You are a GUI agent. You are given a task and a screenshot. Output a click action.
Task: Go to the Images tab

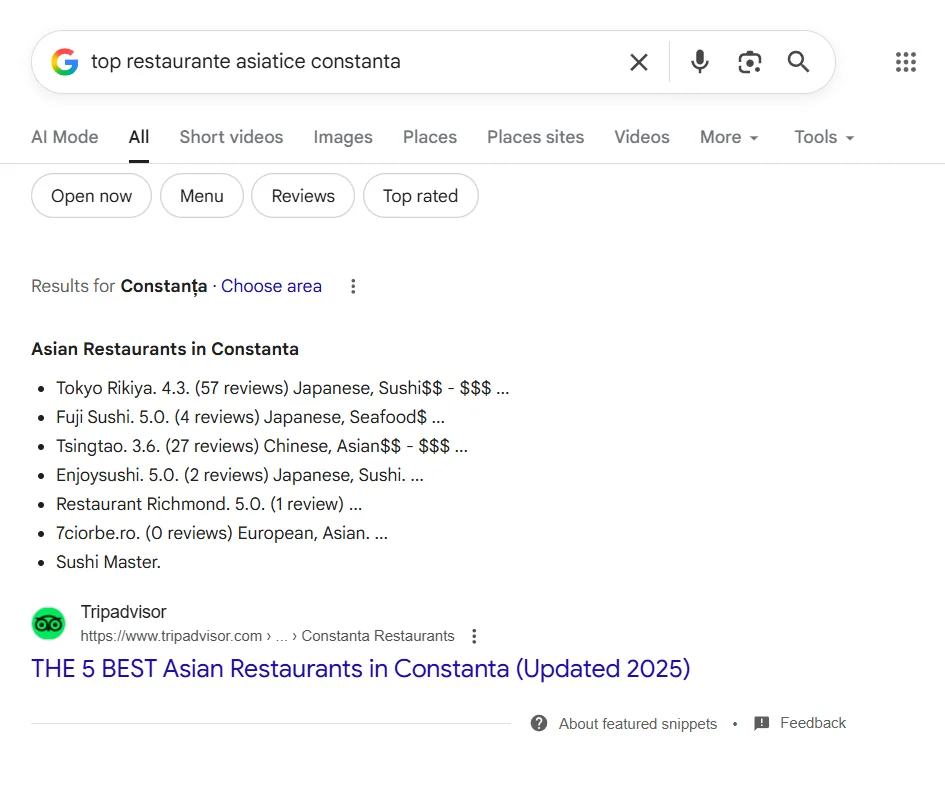click(343, 137)
